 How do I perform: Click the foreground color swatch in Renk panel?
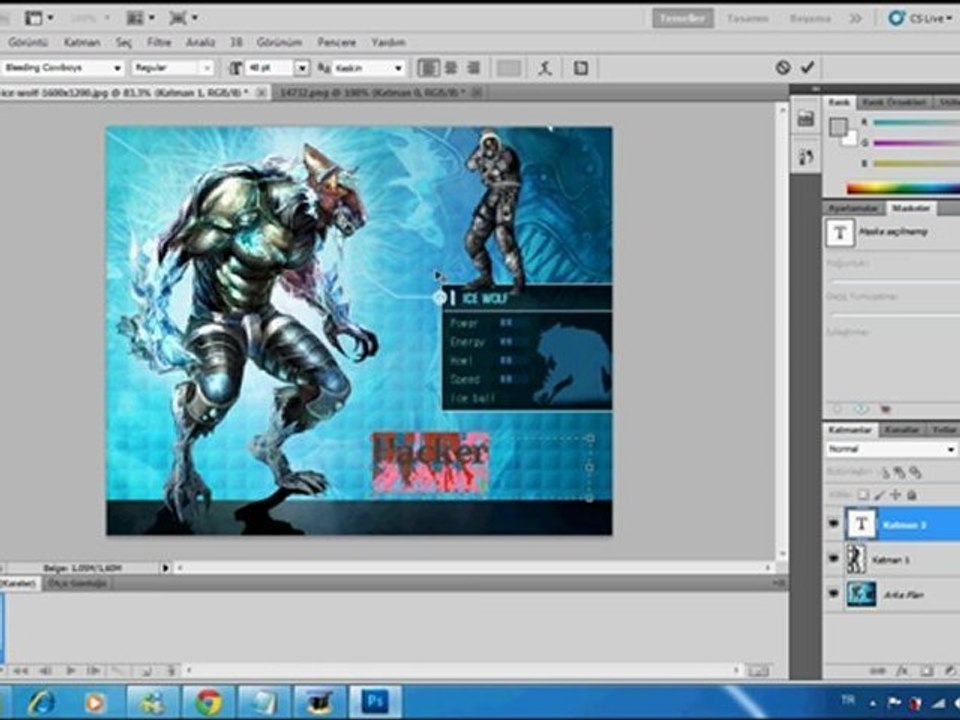coord(838,127)
